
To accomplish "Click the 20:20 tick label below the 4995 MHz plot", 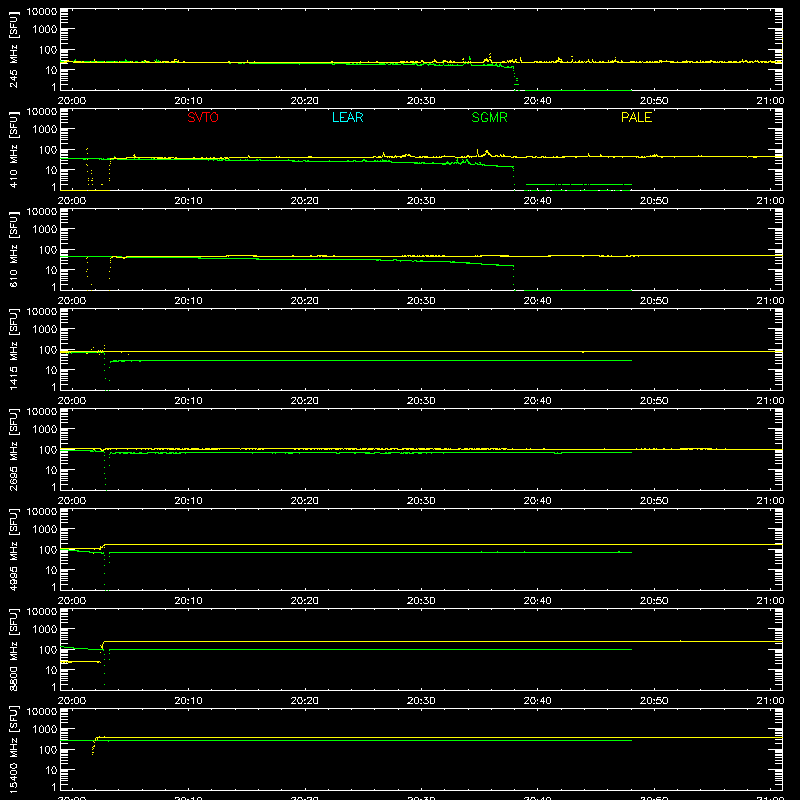I will (305, 601).
